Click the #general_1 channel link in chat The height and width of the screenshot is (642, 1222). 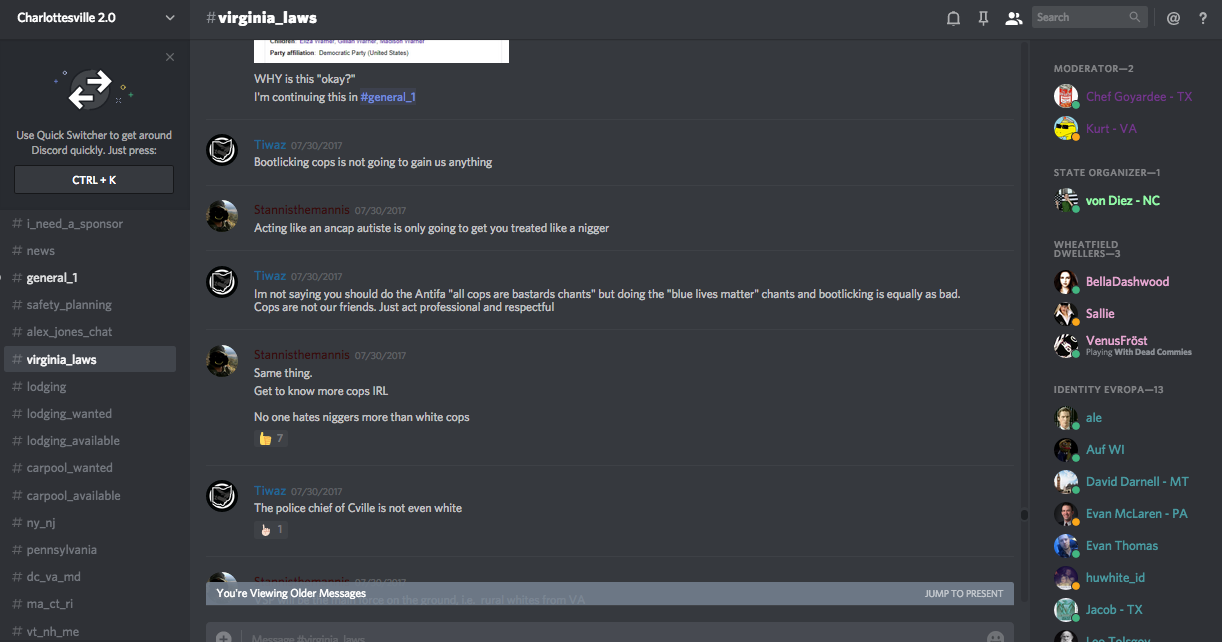coord(388,97)
